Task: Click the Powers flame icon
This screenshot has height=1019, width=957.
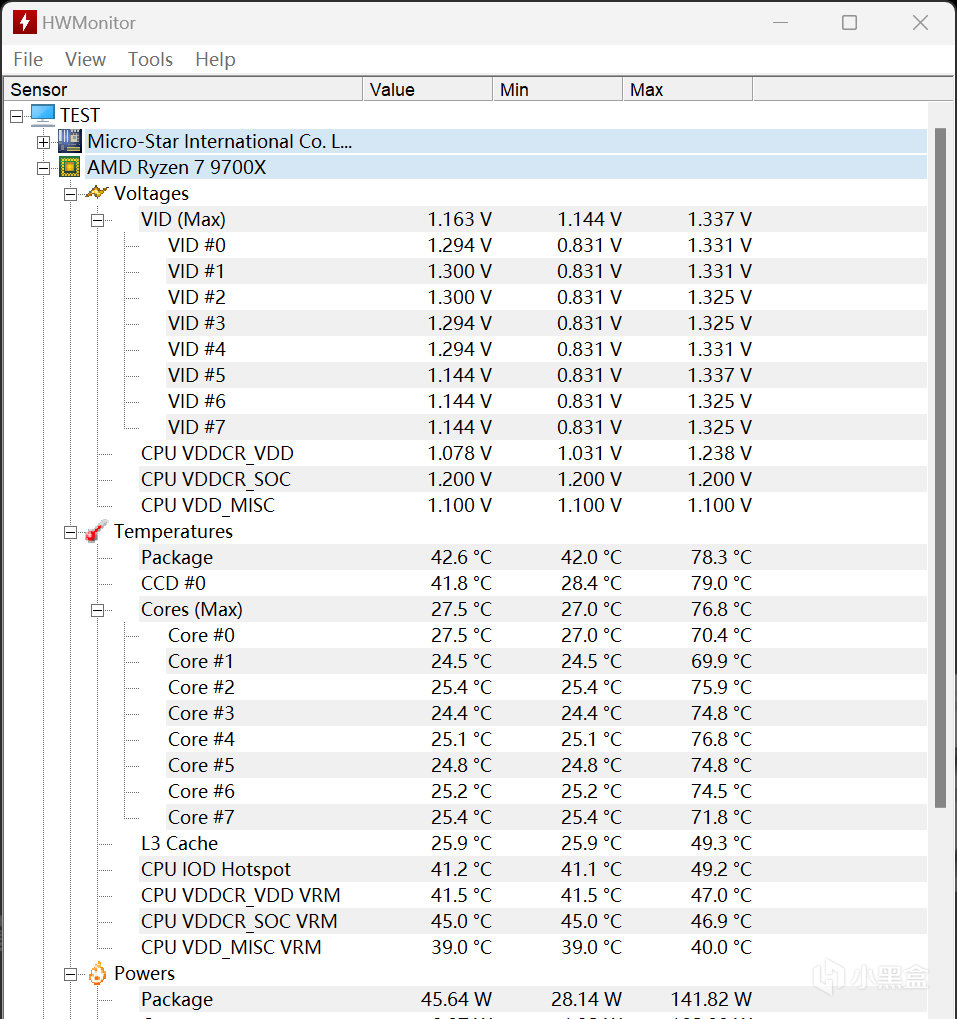Action: tap(97, 974)
